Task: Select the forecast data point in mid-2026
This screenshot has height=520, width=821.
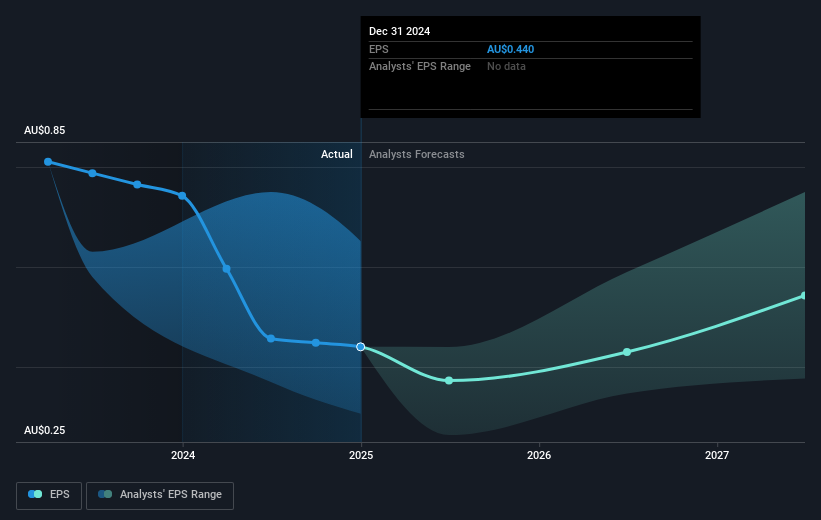Action: [x=627, y=352]
